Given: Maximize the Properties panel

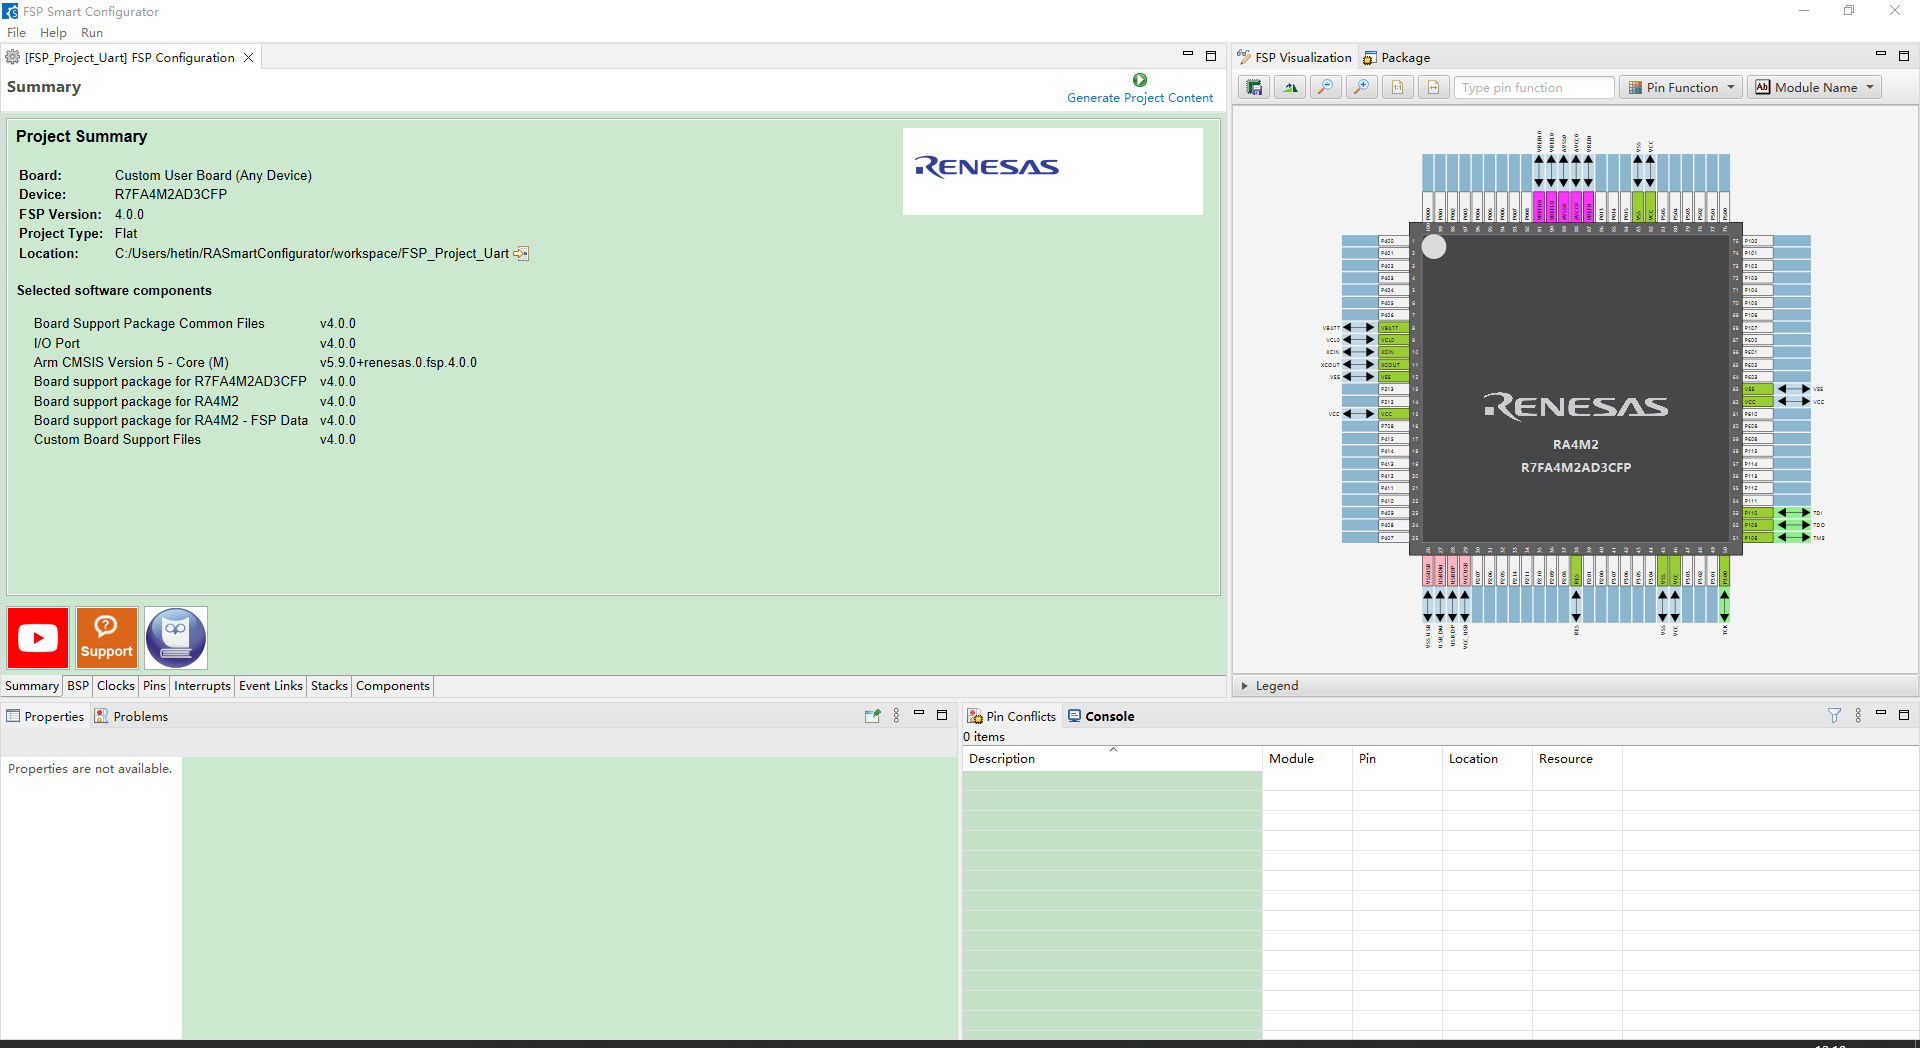Looking at the screenshot, I should [942, 715].
